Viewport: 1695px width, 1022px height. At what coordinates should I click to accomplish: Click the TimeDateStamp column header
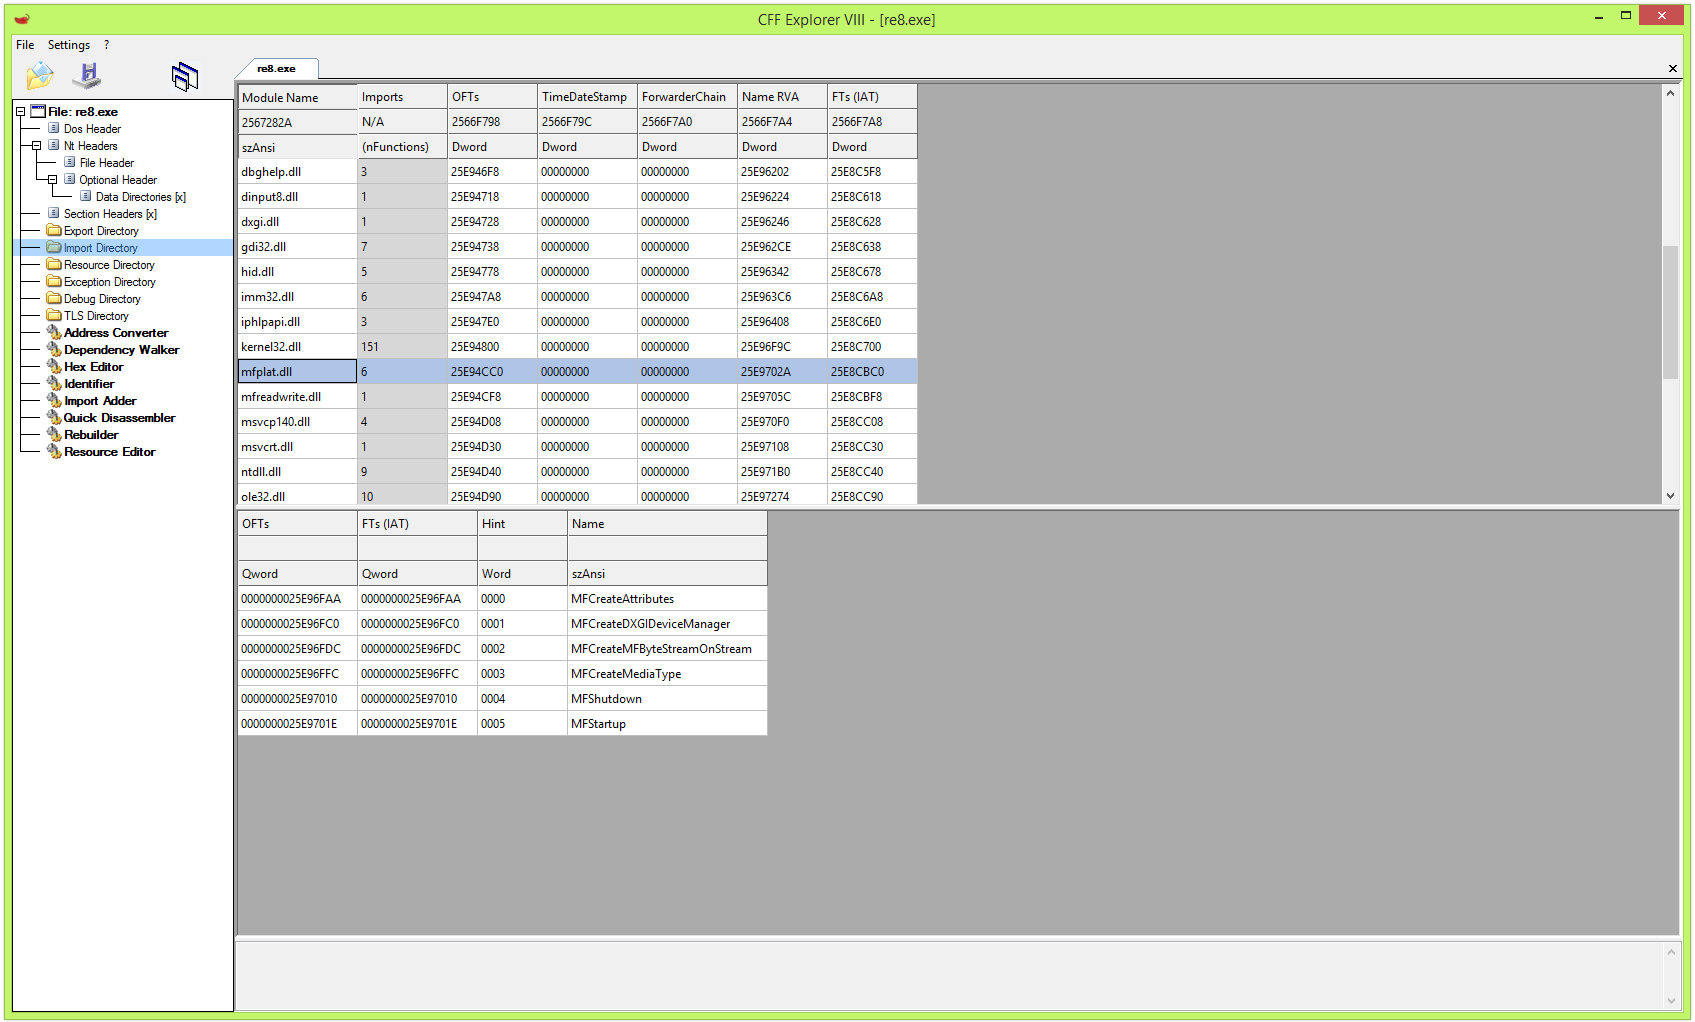(587, 97)
